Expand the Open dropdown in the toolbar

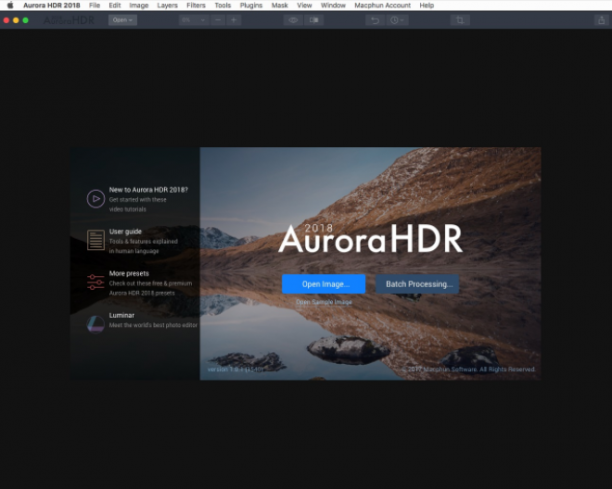123,20
